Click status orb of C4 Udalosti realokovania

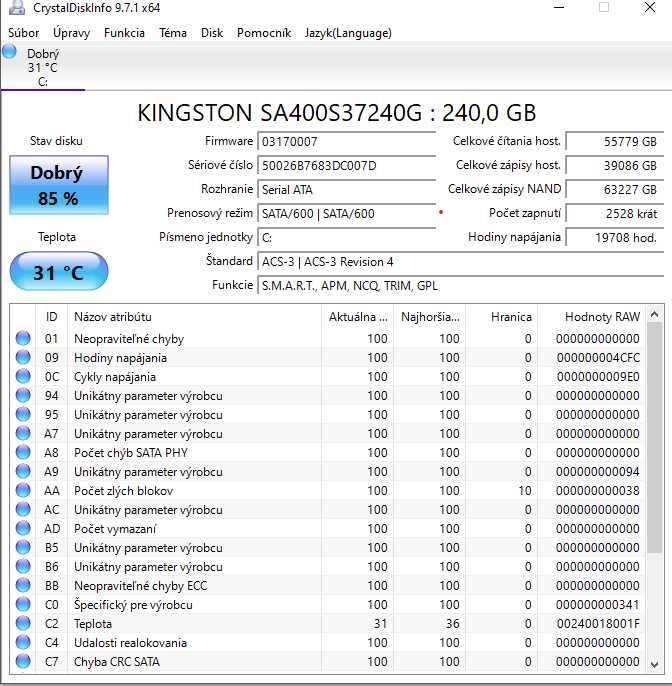tap(23, 642)
